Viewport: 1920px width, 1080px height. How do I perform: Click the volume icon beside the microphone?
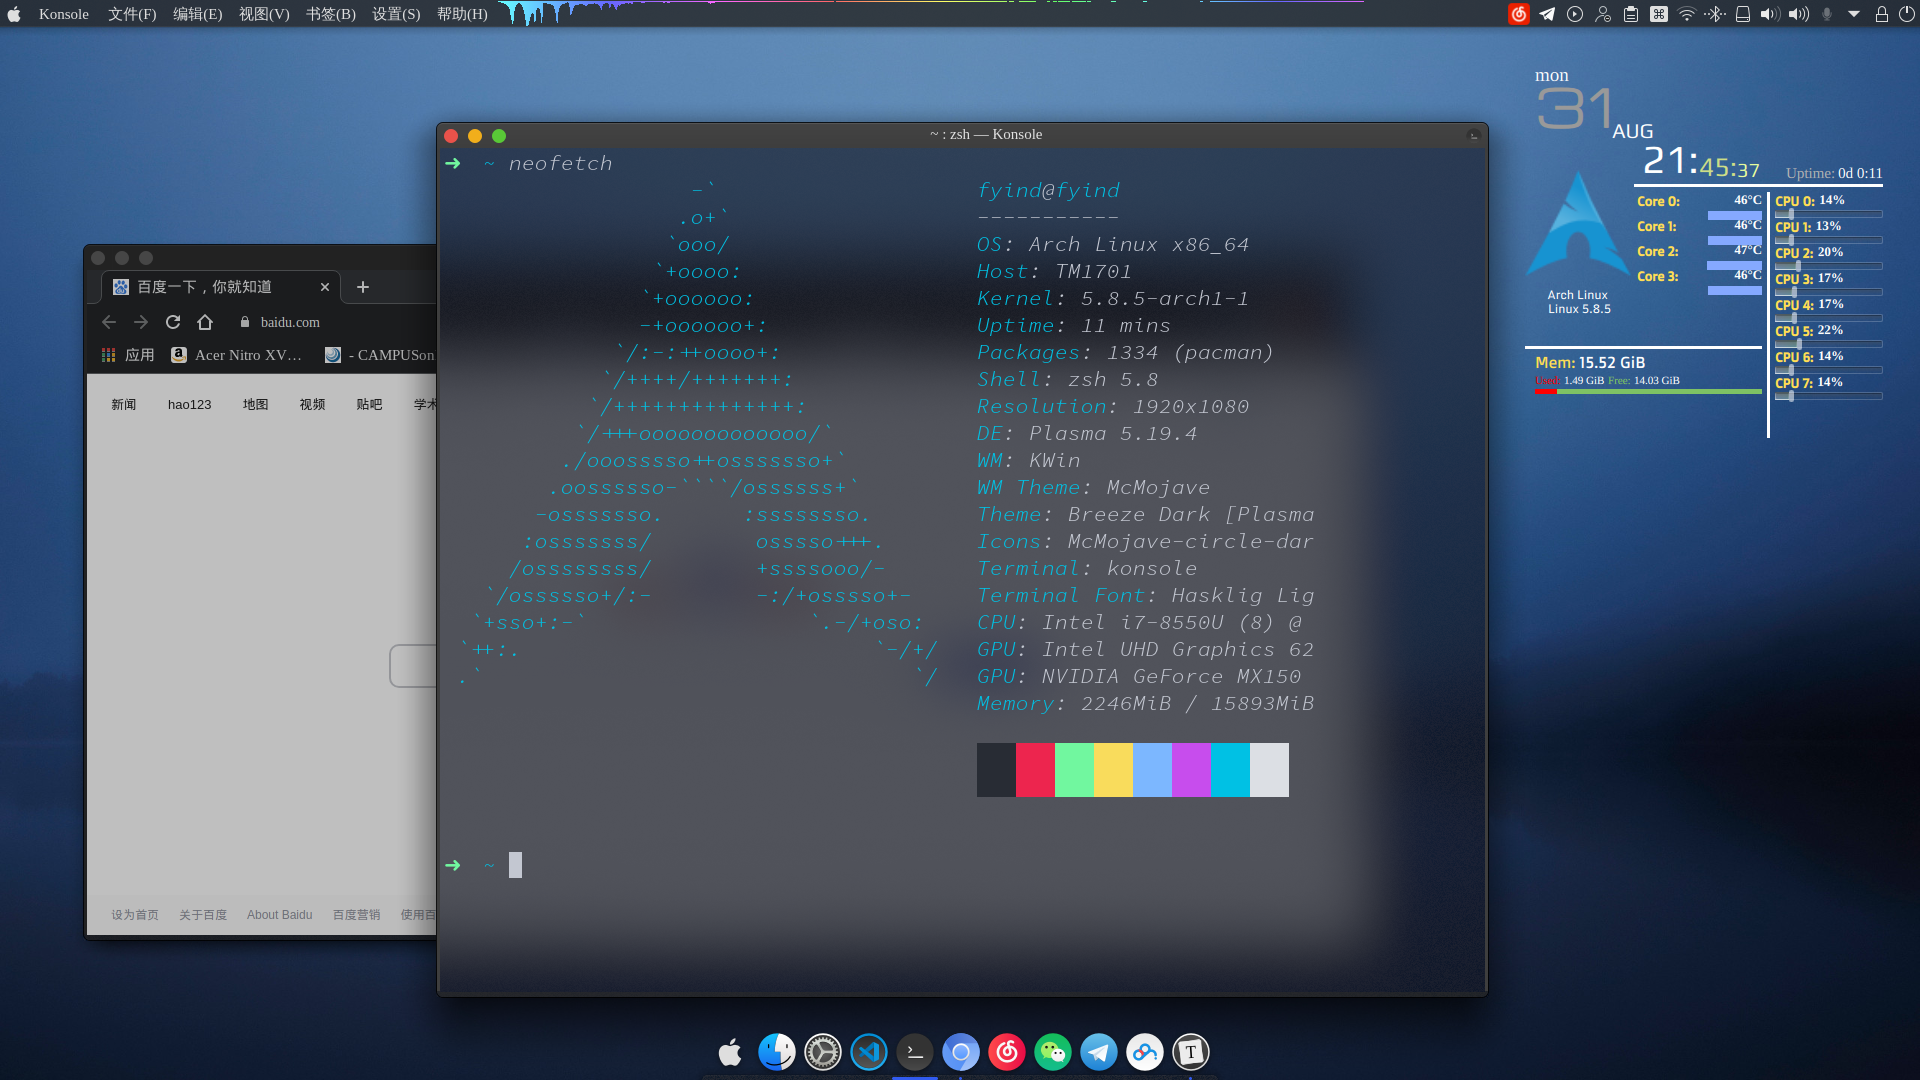pyautogui.click(x=1798, y=14)
